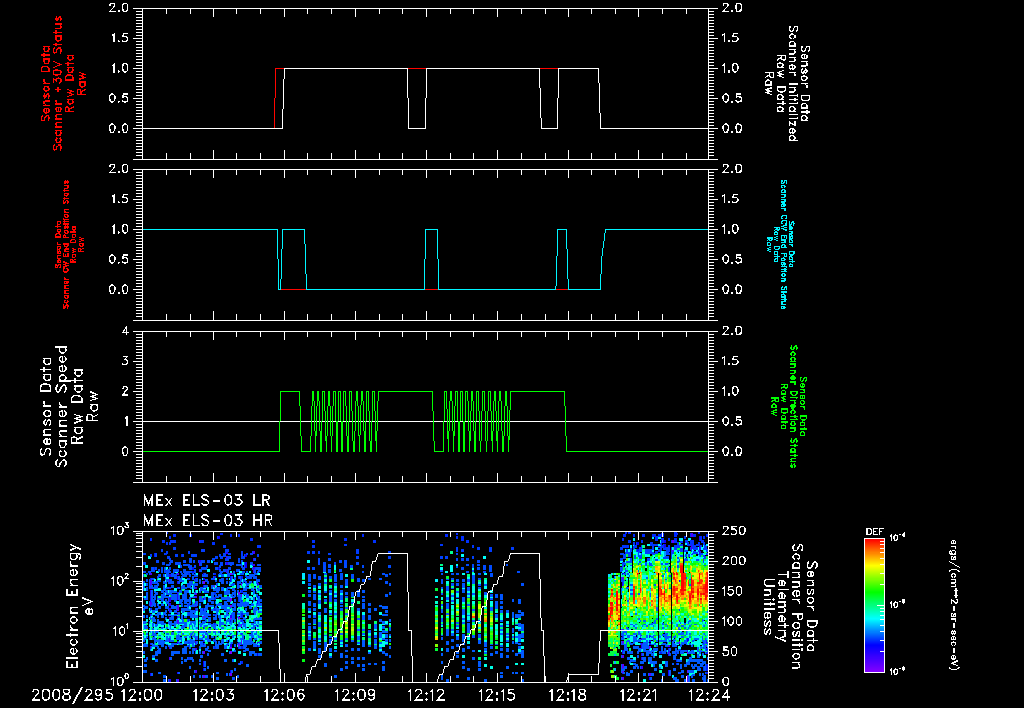The width and height of the screenshot is (1024, 708).
Task: Click the 12:24 end time label
Action: [708, 695]
